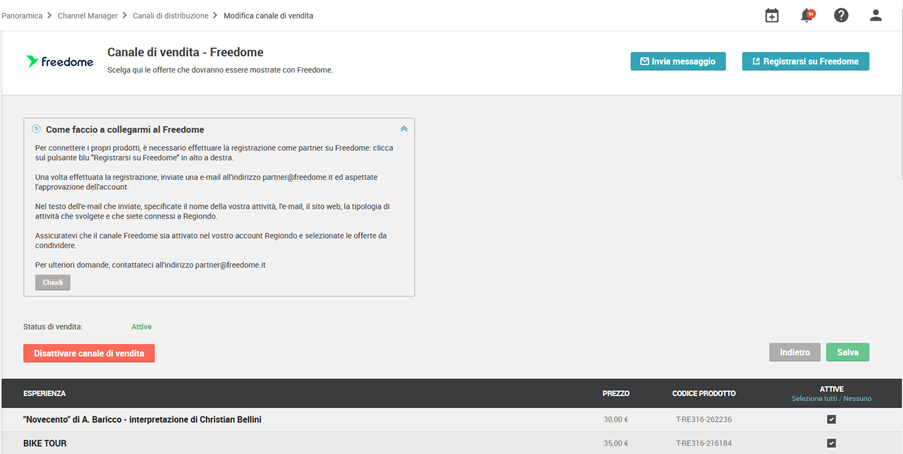
Task: Click the Freedome logo
Action: point(59,62)
